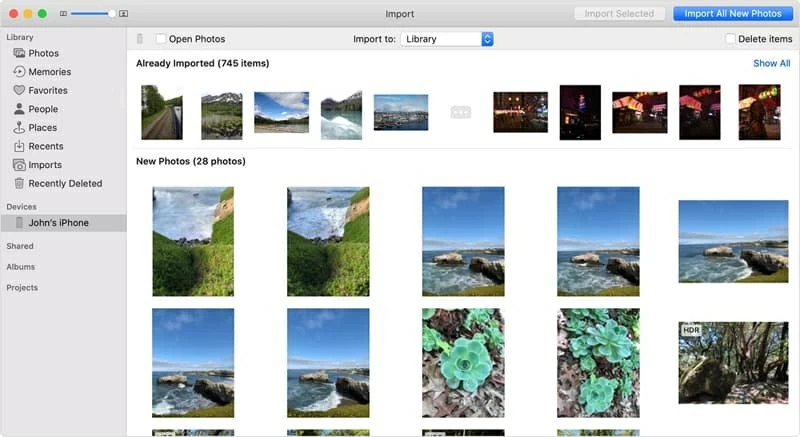800x437 pixels.
Task: Click the Places pin icon
Action: pos(19,128)
